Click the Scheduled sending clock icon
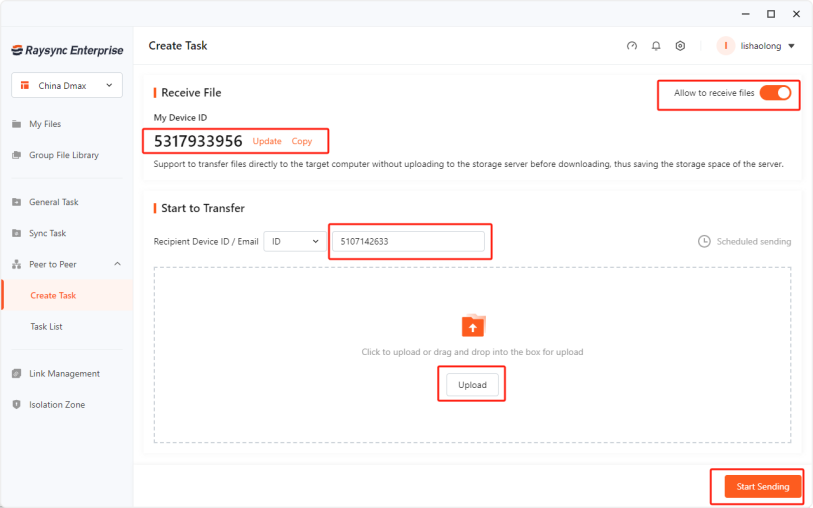The image size is (813, 508). pos(704,242)
